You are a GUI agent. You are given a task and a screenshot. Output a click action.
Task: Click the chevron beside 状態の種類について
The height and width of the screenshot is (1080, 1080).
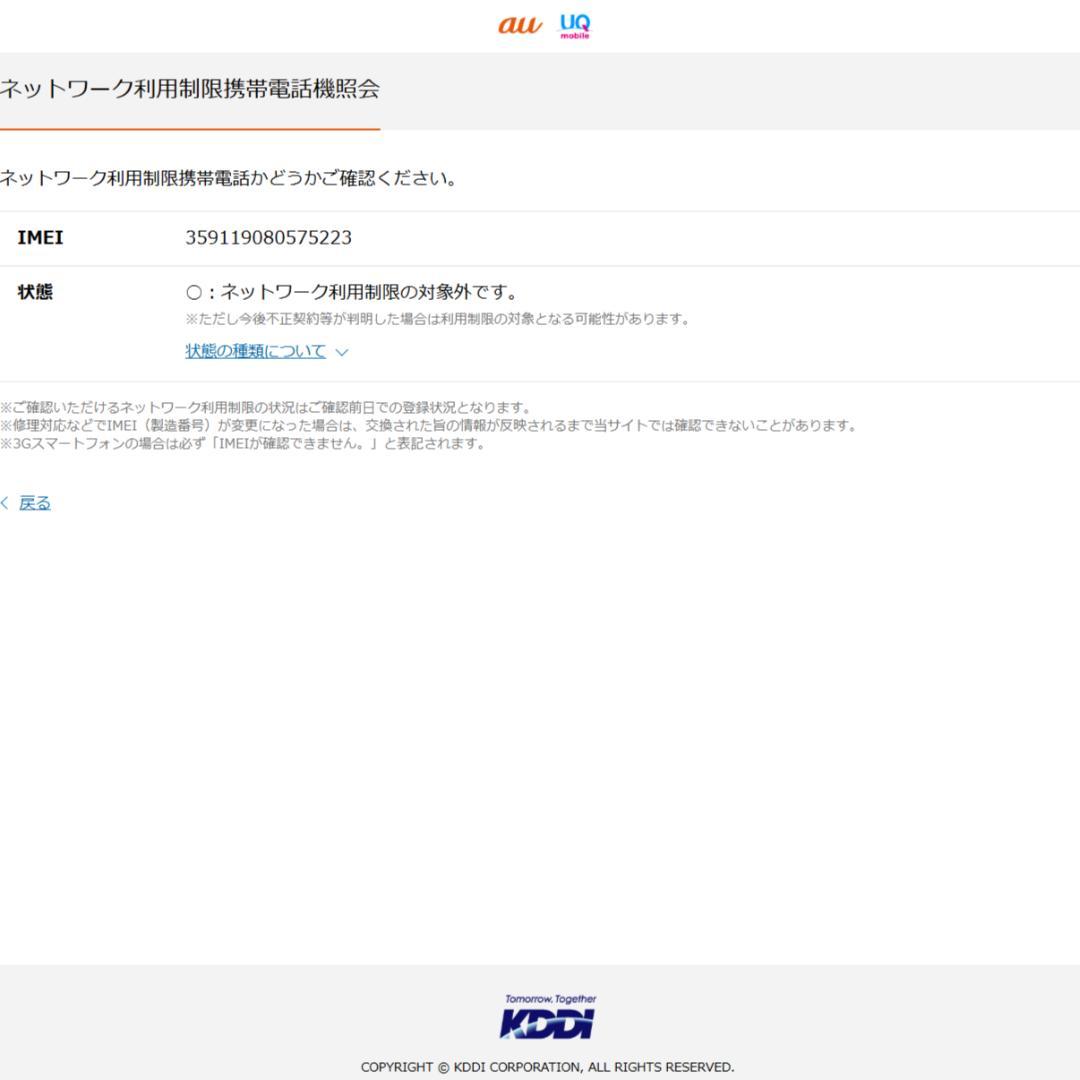(x=341, y=352)
